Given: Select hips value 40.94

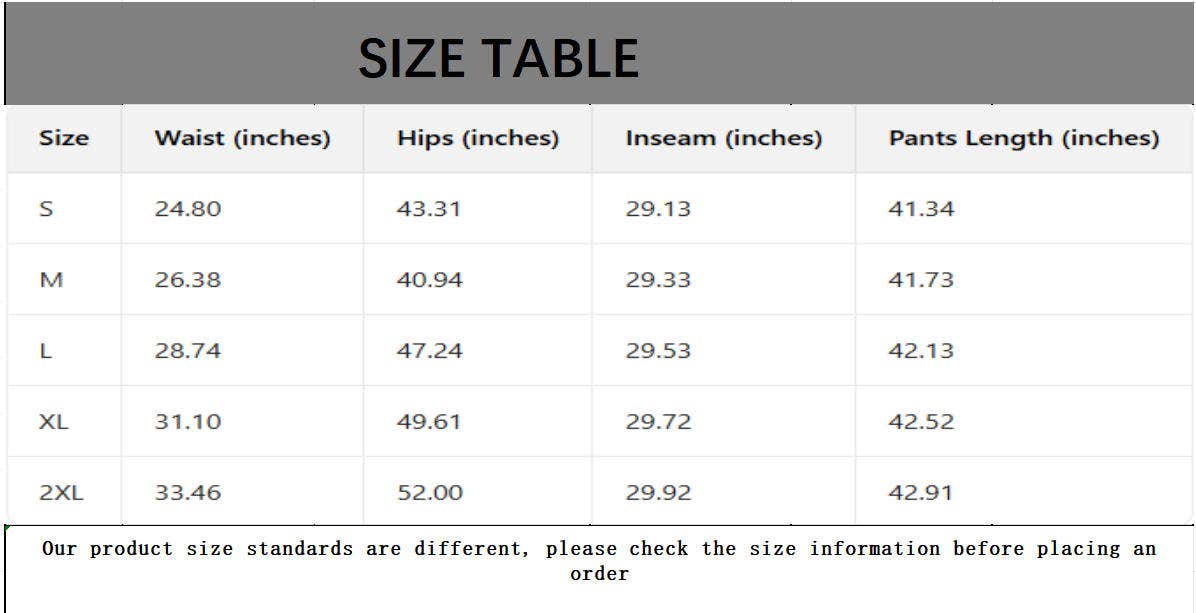Looking at the screenshot, I should click(x=430, y=280).
